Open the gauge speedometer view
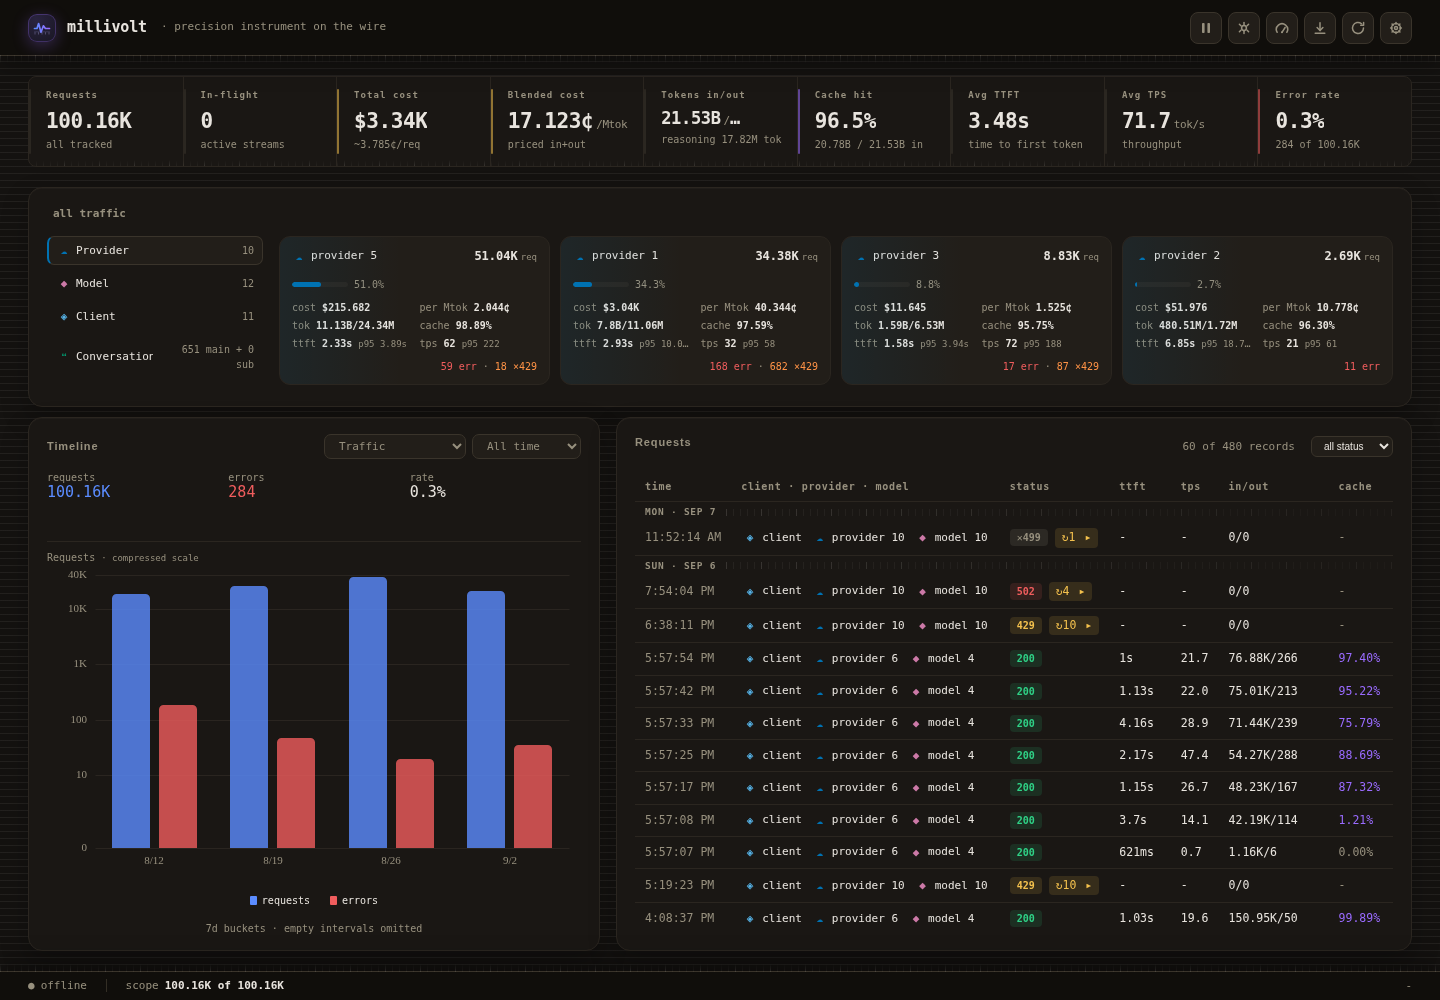The width and height of the screenshot is (1440, 1000). tap(1282, 28)
